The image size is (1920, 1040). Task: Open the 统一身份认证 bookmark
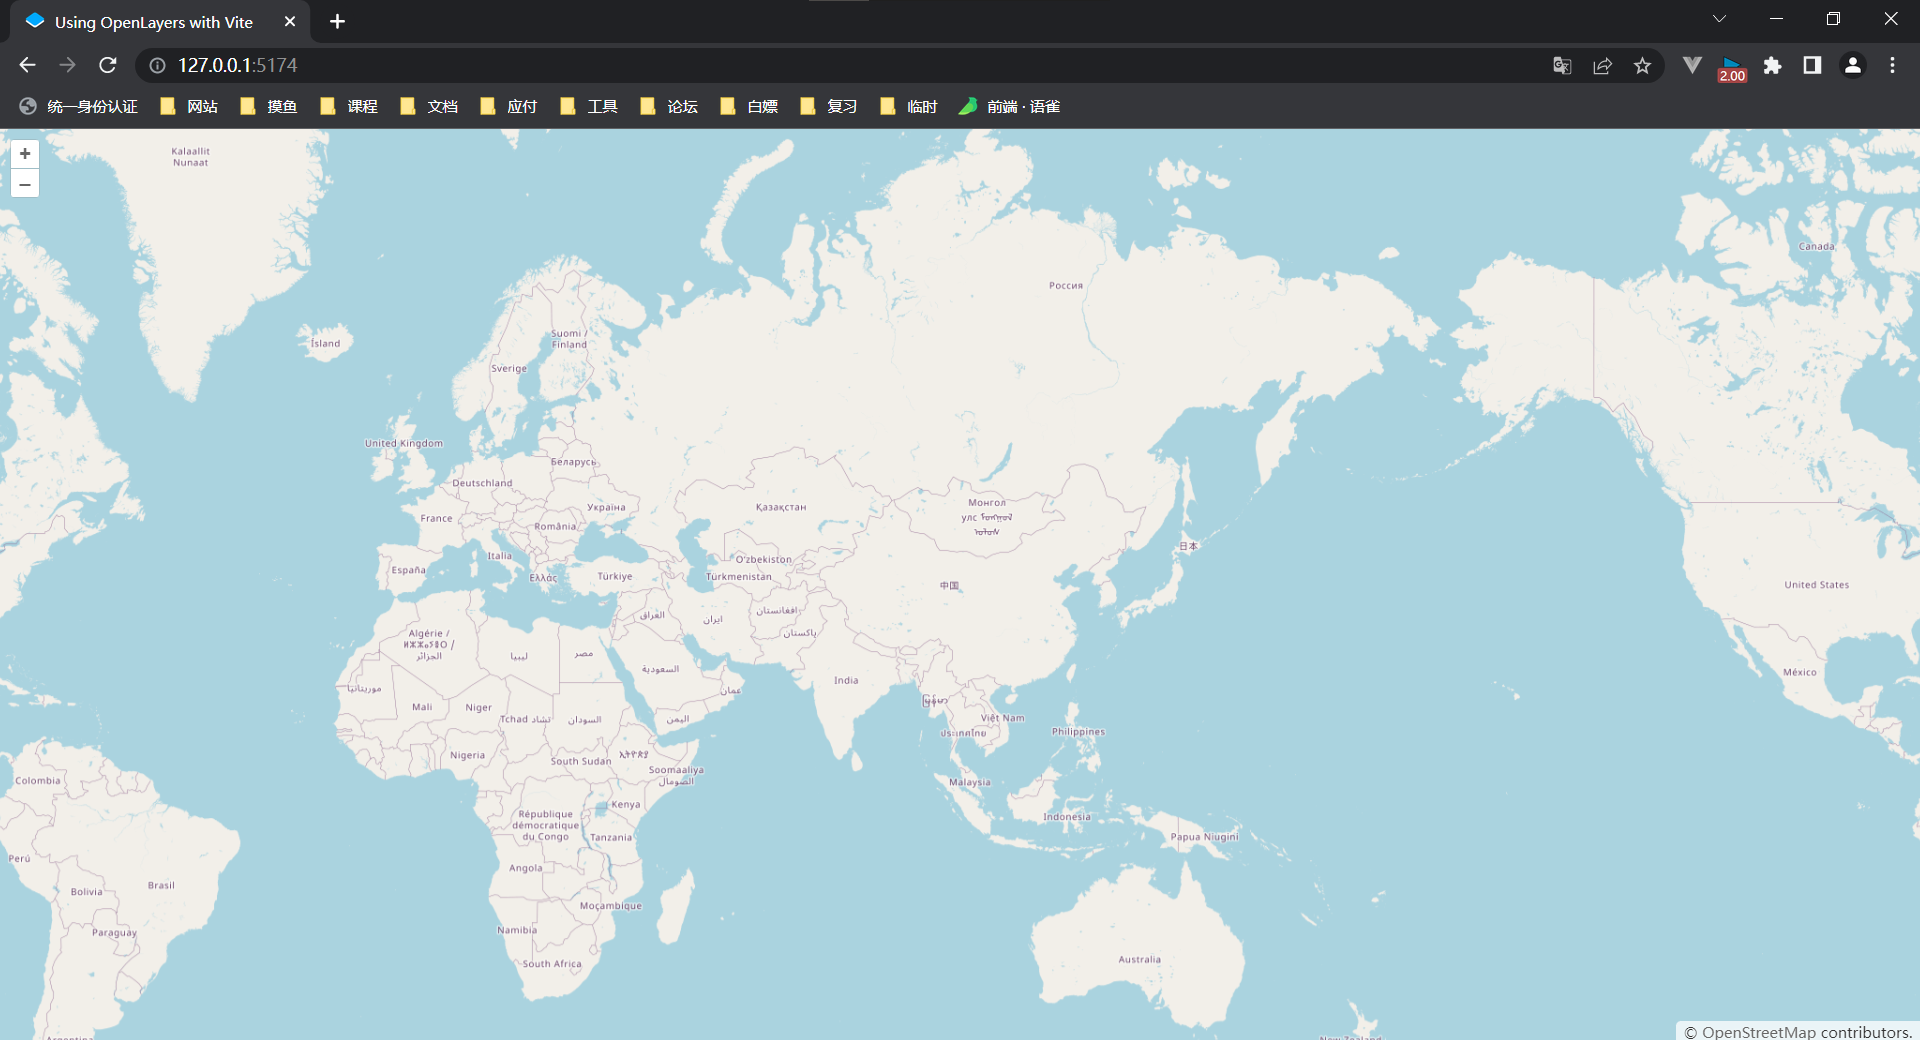(x=78, y=106)
